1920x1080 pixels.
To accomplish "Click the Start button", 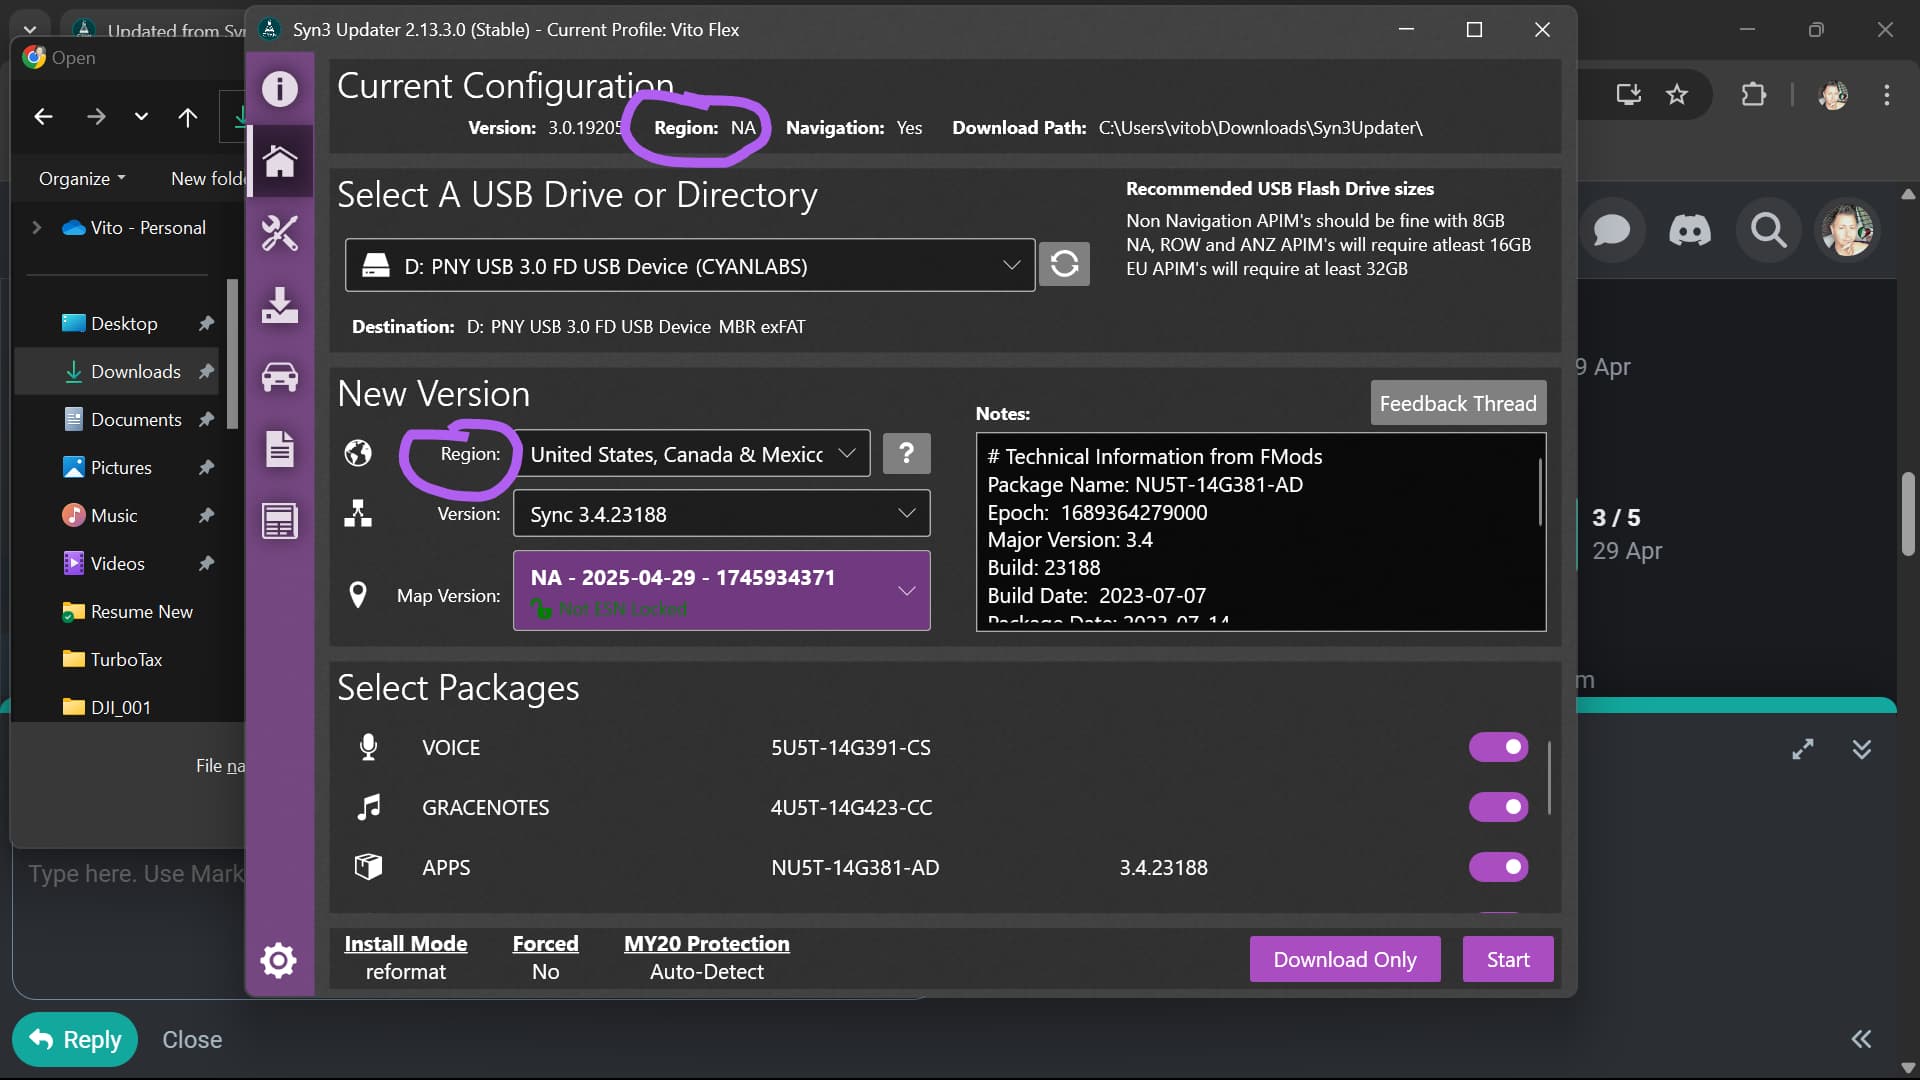I will pyautogui.click(x=1508, y=959).
